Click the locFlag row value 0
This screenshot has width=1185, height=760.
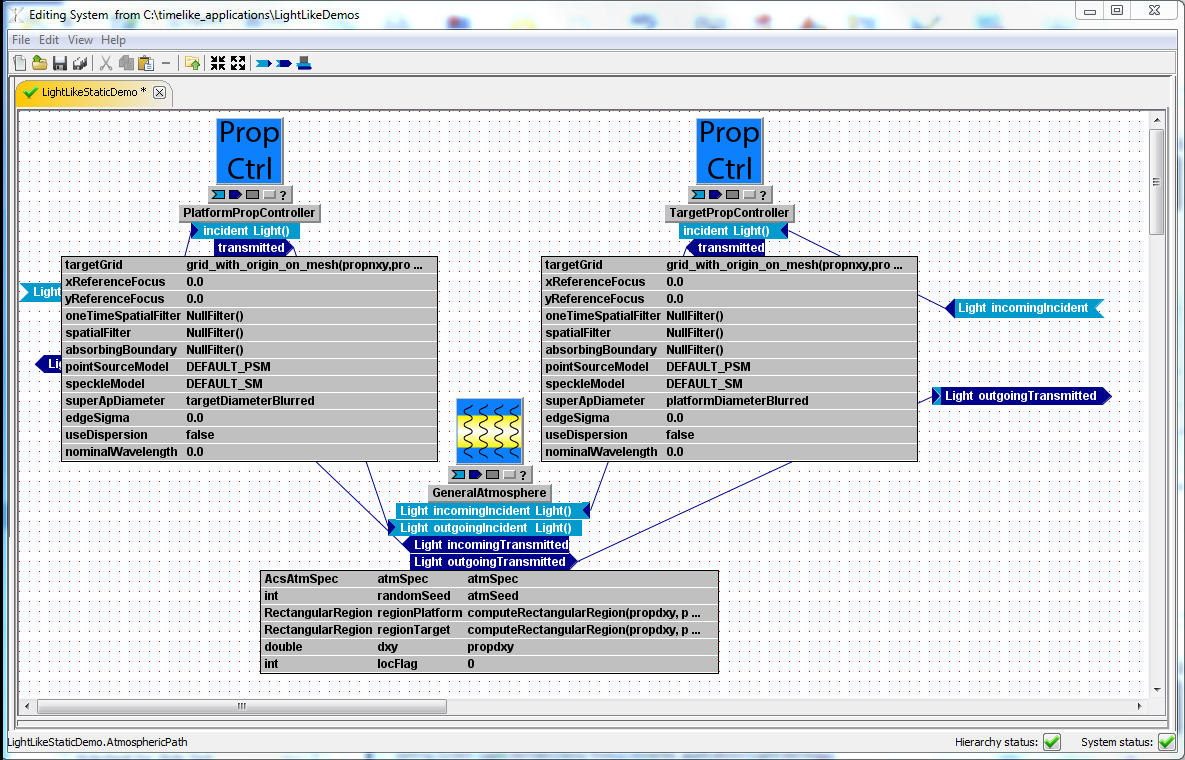coord(471,664)
